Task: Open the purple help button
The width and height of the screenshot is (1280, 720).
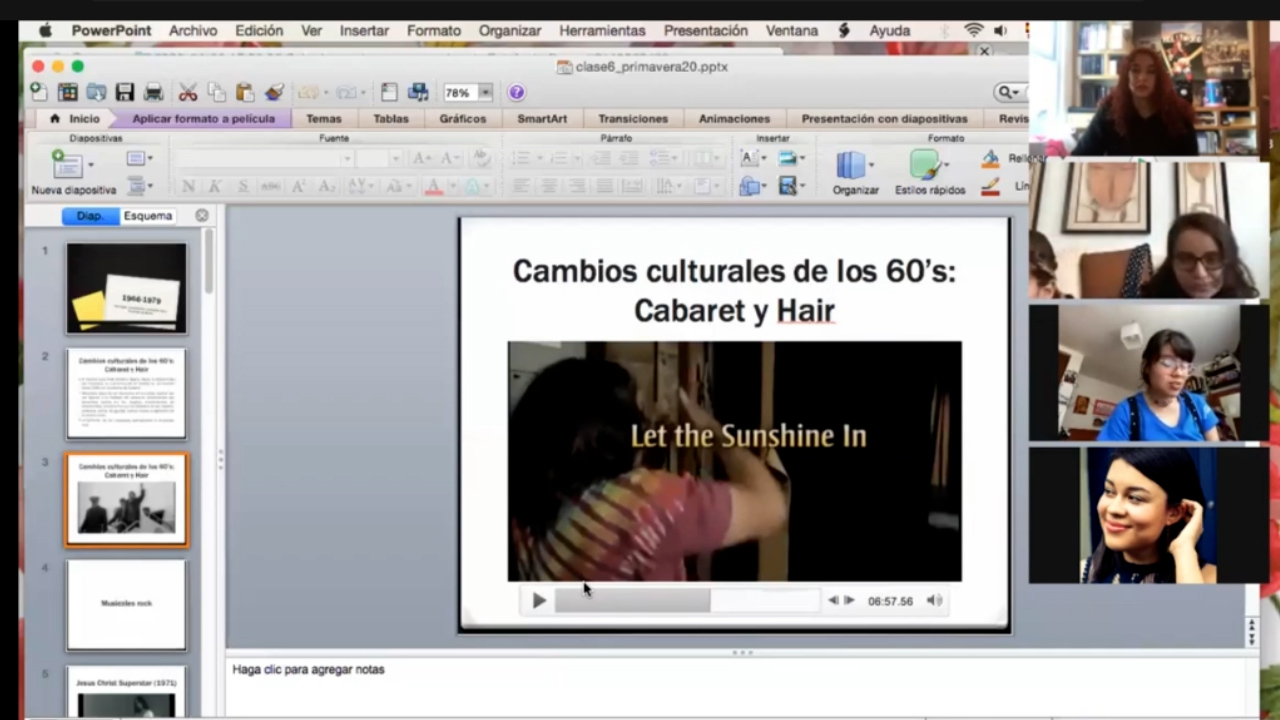Action: [x=516, y=92]
